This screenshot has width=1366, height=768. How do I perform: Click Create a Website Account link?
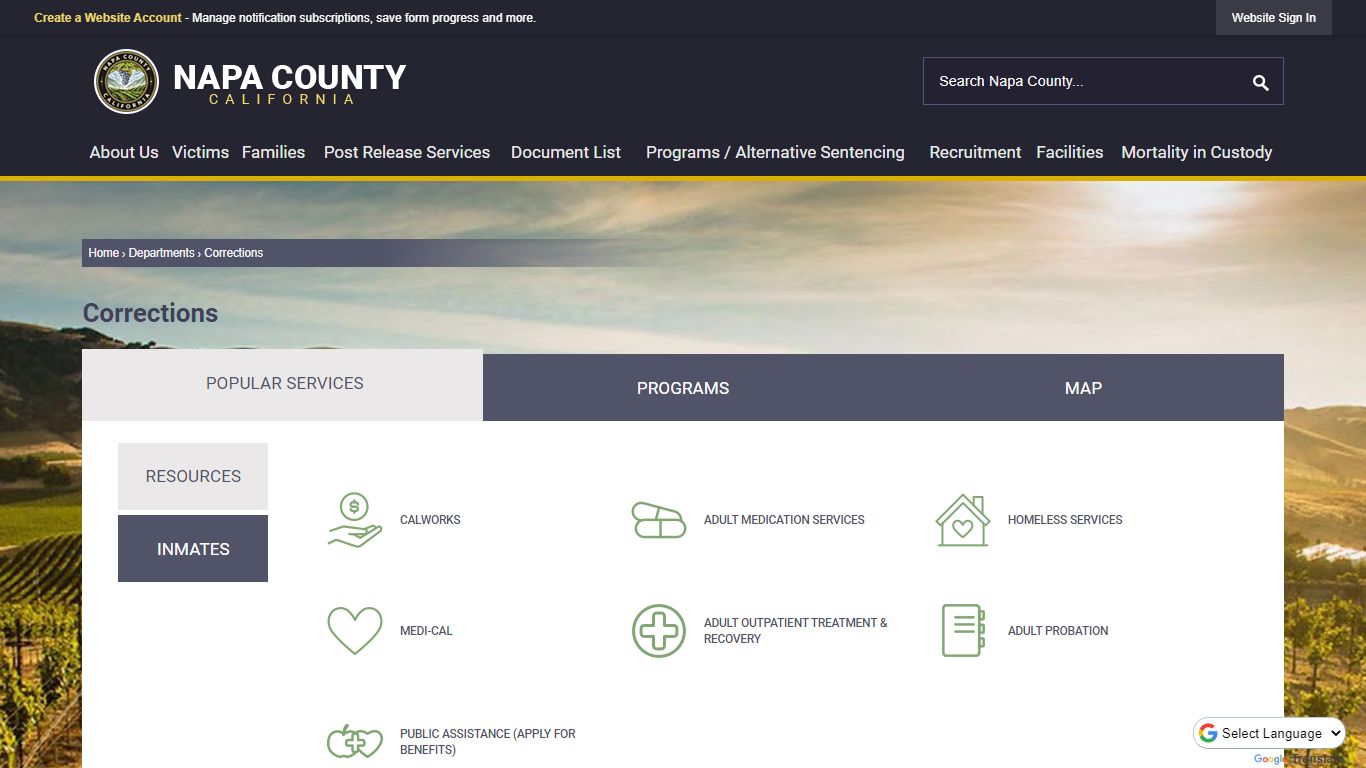click(x=108, y=18)
